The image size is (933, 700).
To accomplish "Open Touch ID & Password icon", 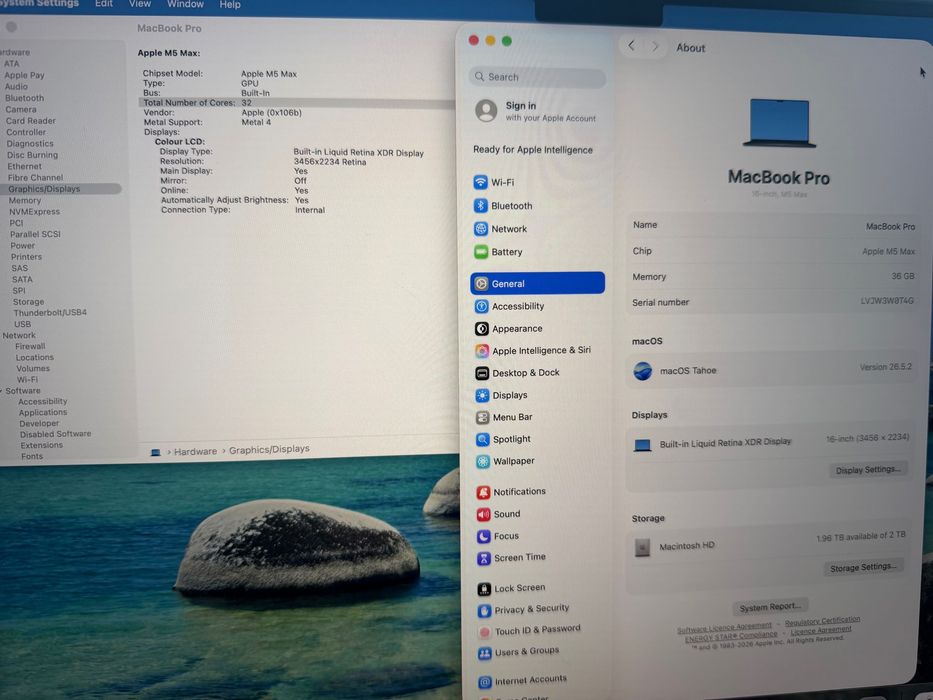I will pyautogui.click(x=485, y=633).
